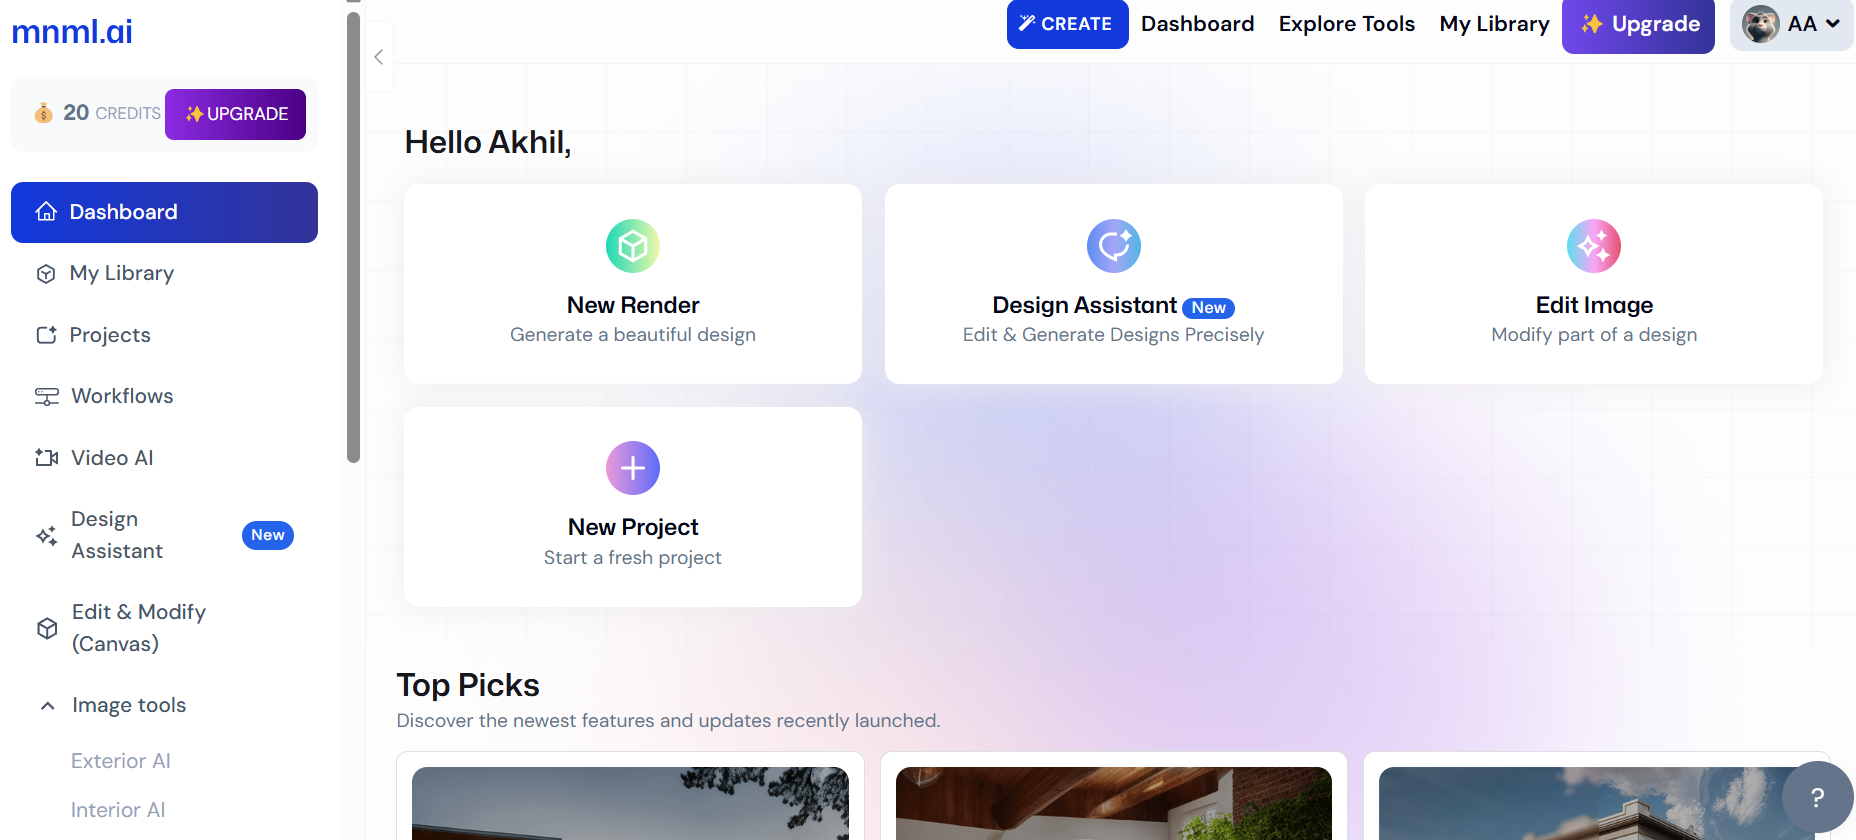Open Exterior AI tool
The image size is (1856, 840).
[121, 761]
